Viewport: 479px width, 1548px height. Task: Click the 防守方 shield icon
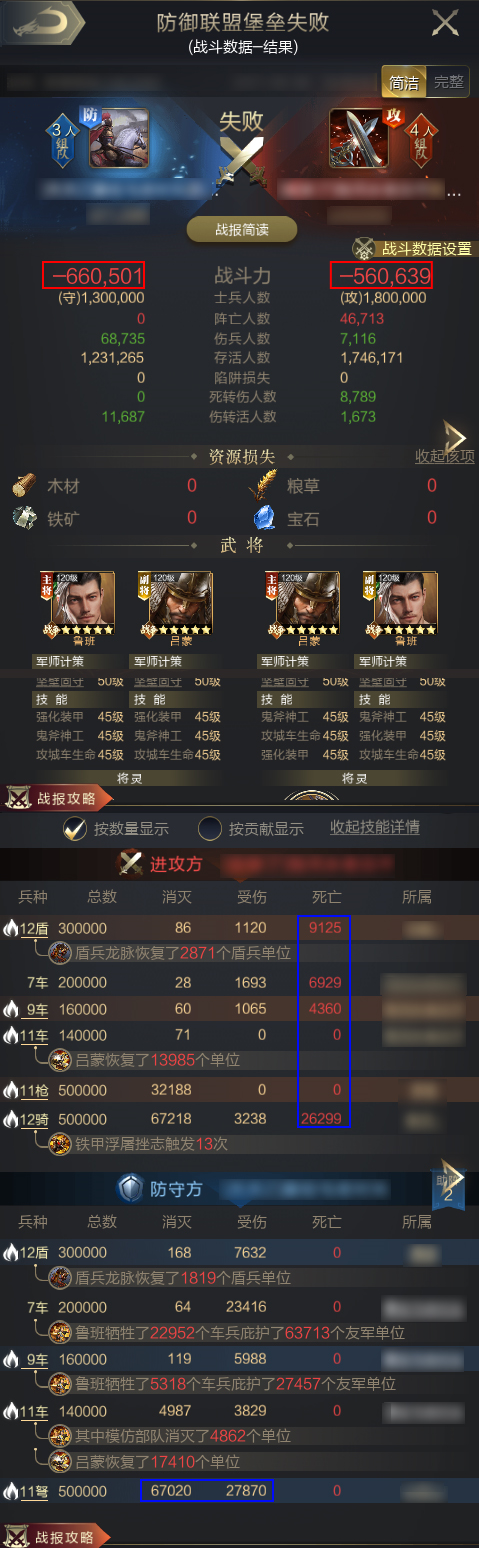[131, 1188]
